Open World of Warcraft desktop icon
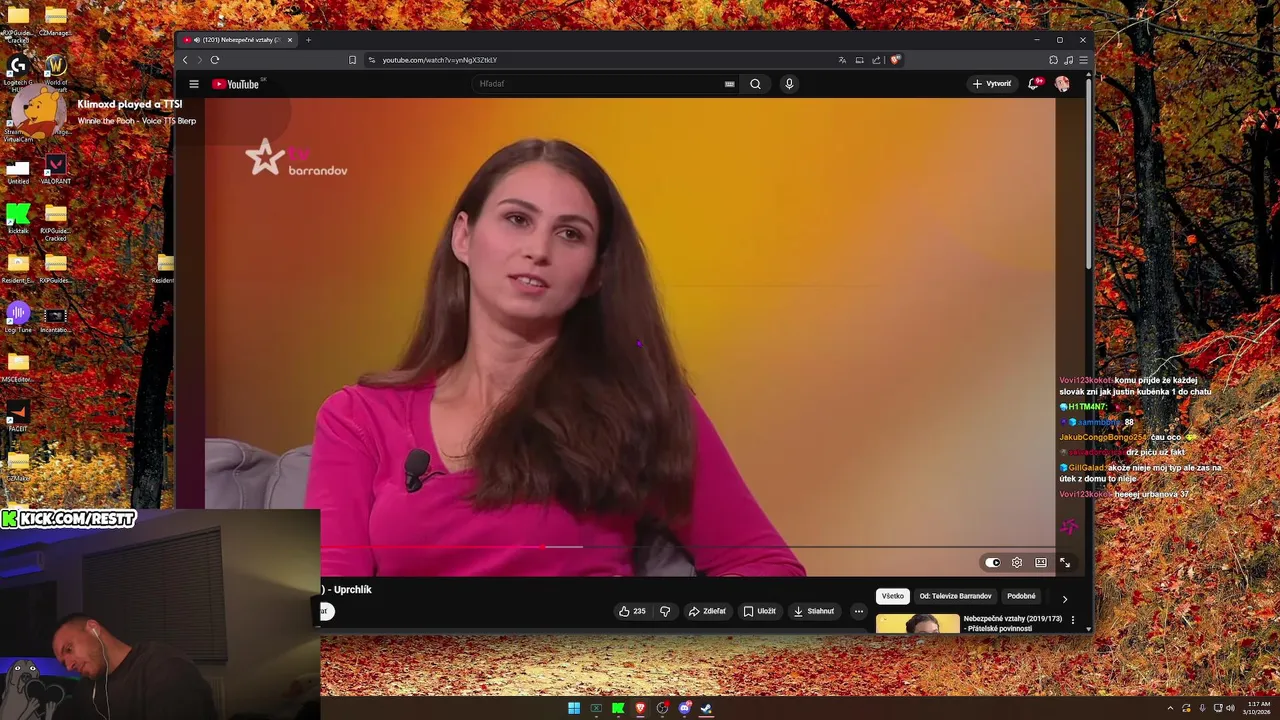This screenshot has width=1280, height=720. pos(56,69)
